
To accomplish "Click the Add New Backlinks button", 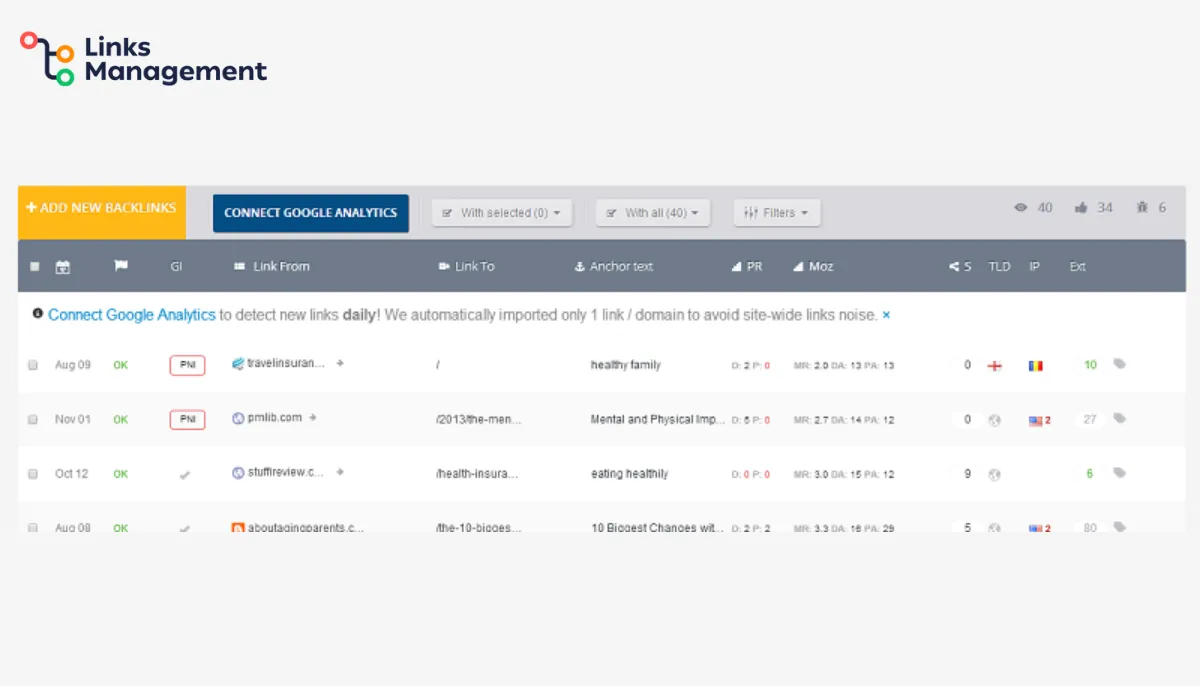I will pos(102,212).
